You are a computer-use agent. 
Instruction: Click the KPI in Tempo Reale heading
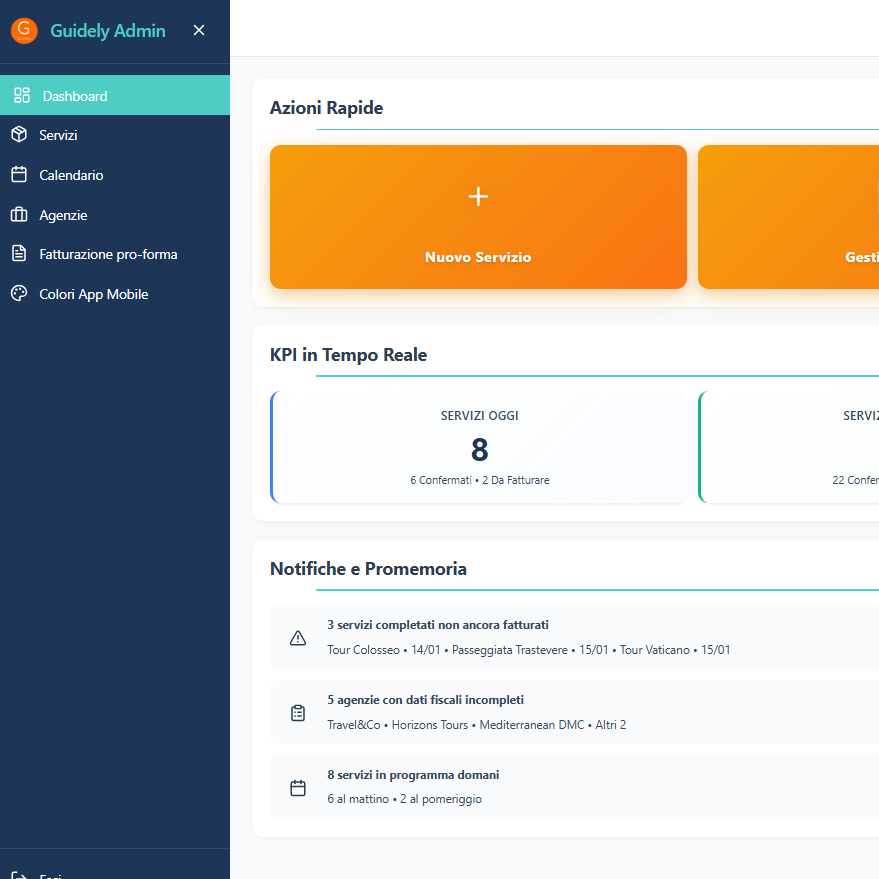[x=348, y=355]
